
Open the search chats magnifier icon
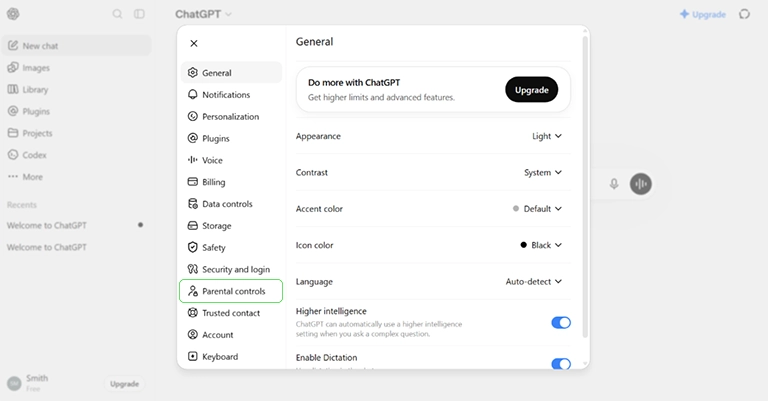coord(118,14)
